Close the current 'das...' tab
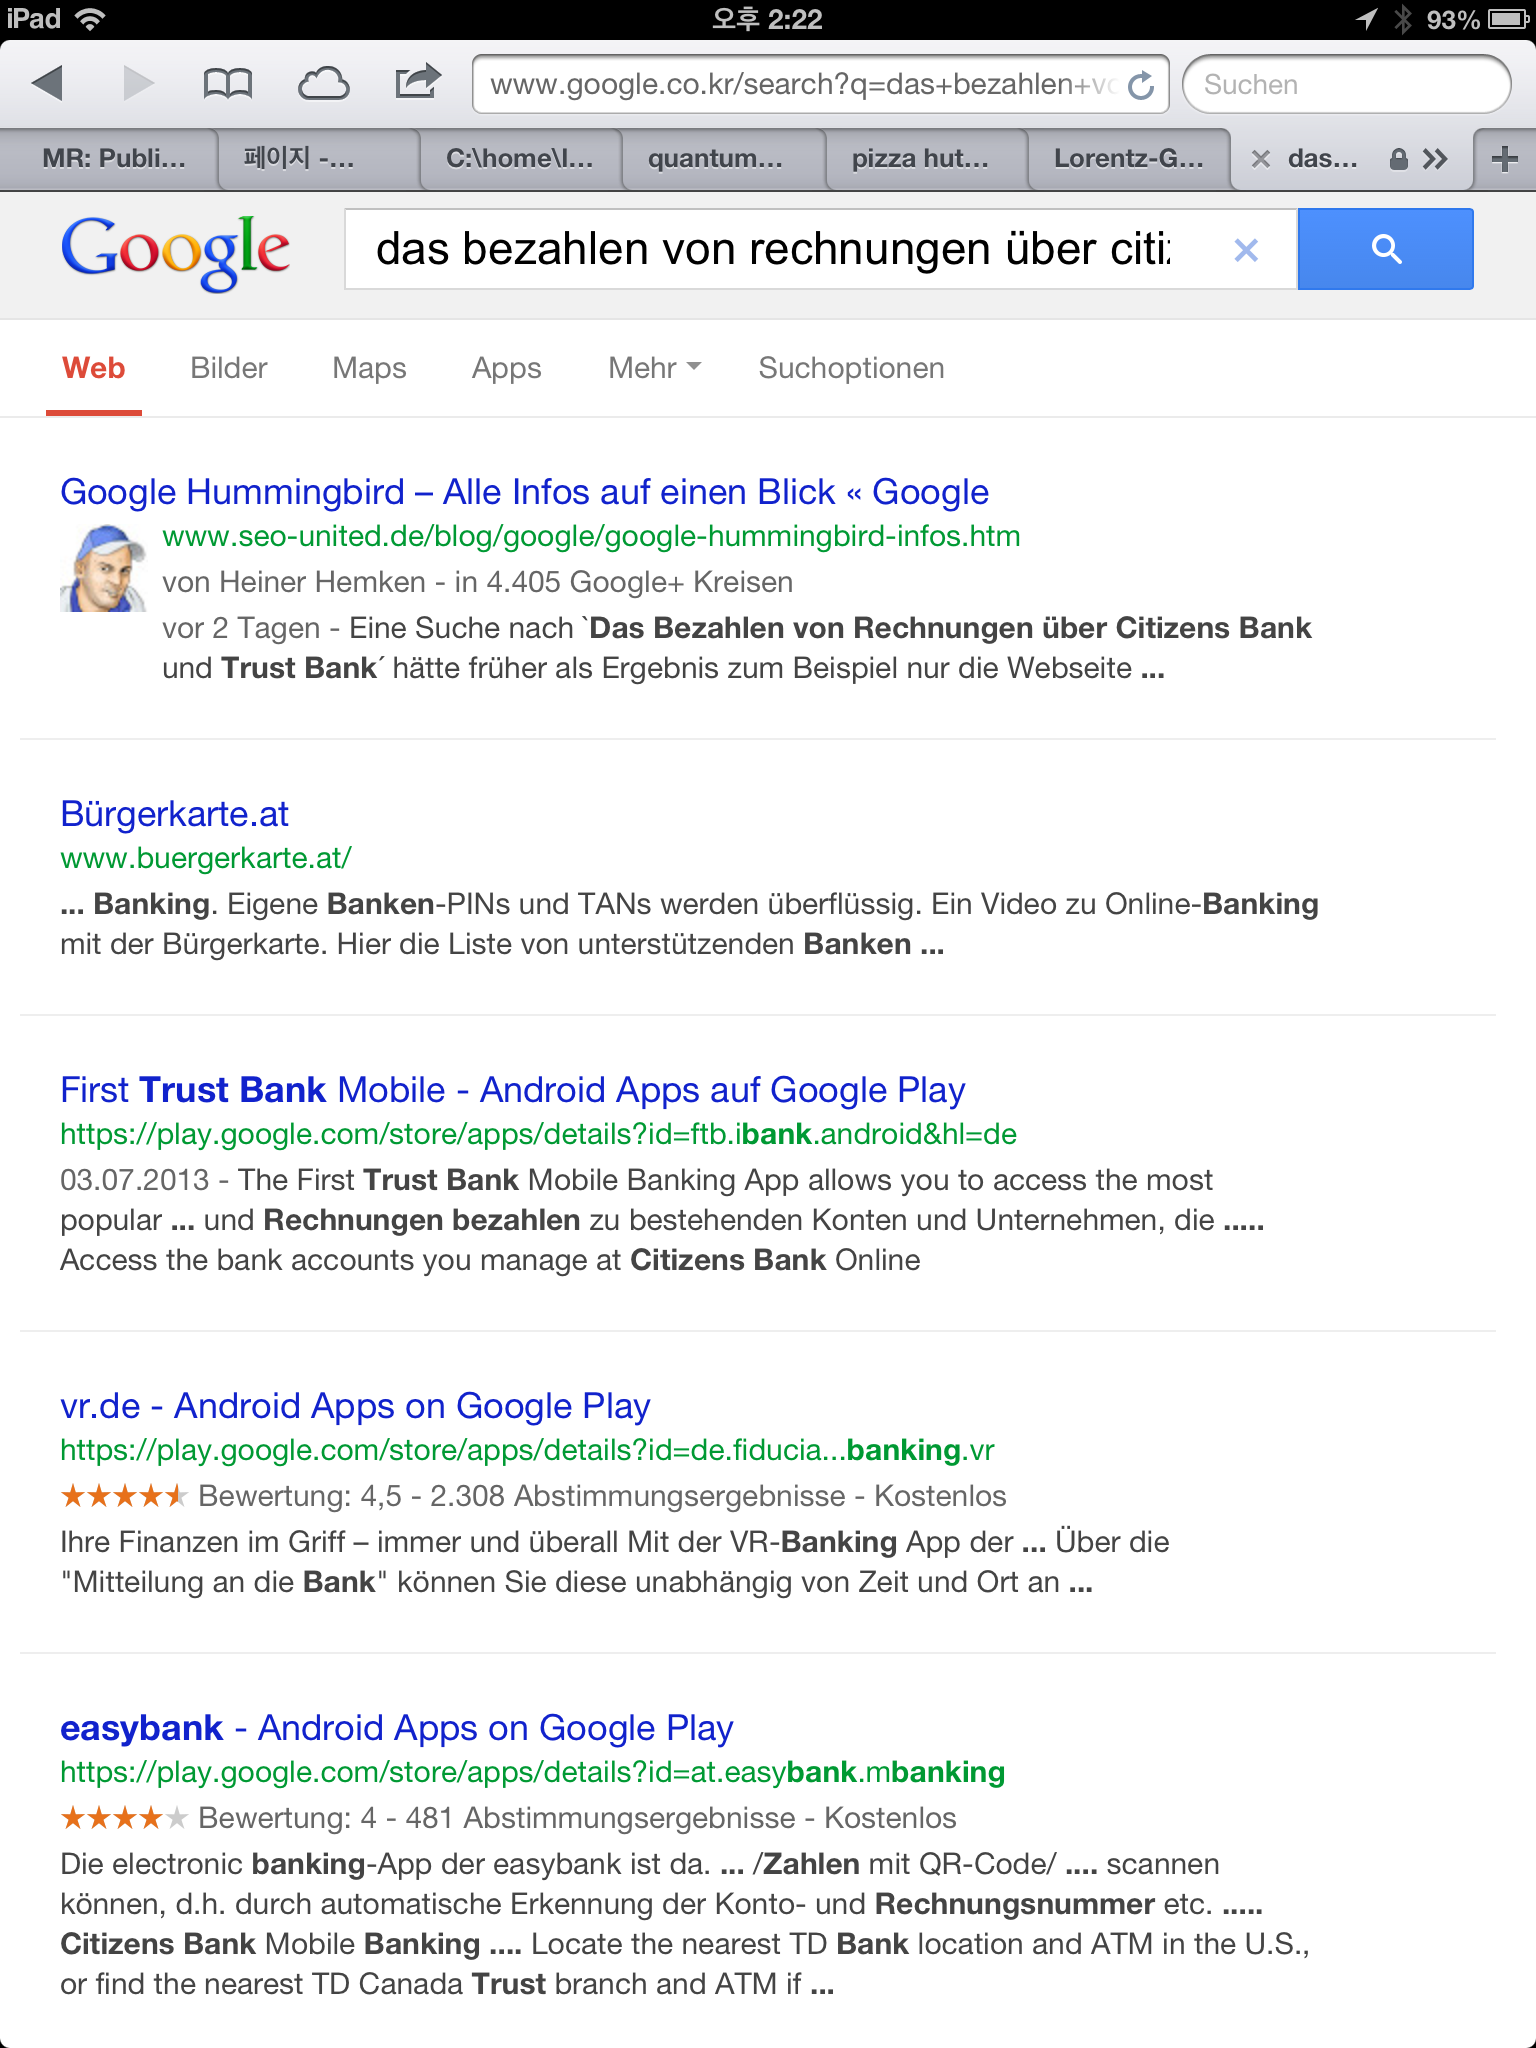This screenshot has height=2048, width=1536. click(1261, 159)
